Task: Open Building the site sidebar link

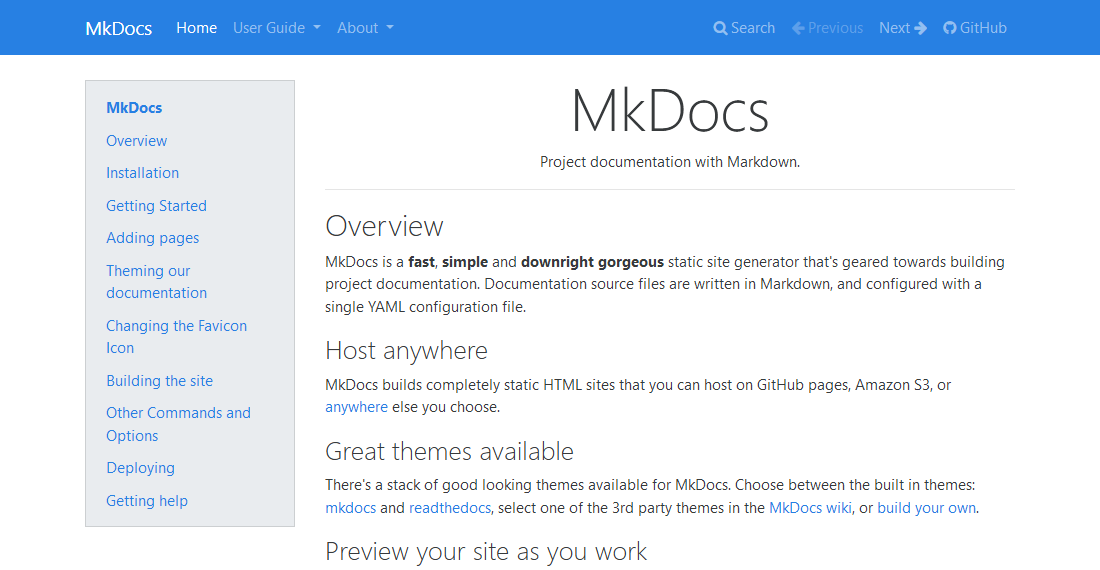Action: click(159, 381)
